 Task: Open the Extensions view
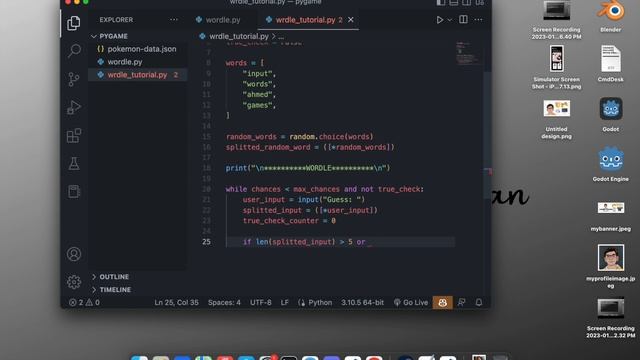[x=74, y=136]
